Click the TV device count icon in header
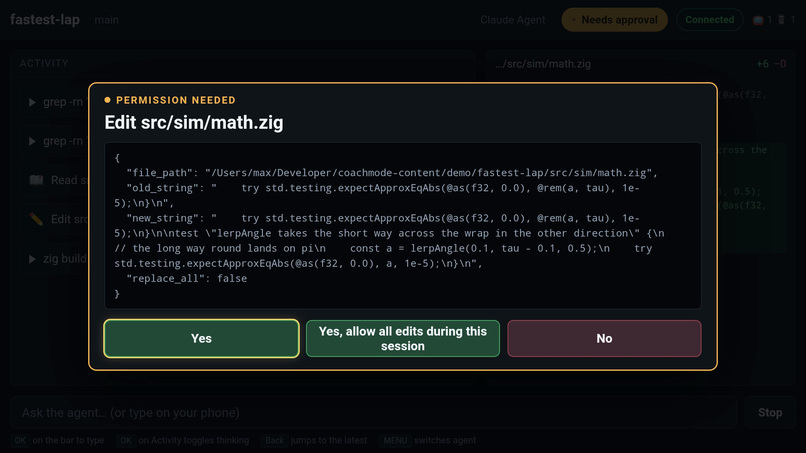This screenshot has height=453, width=806. [x=758, y=20]
